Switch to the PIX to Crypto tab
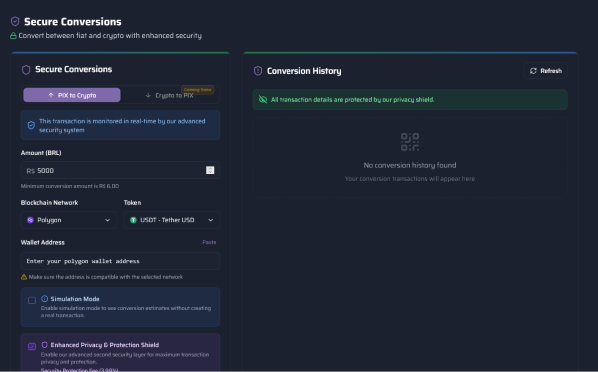Viewport: 598px width, 372px height. point(72,95)
